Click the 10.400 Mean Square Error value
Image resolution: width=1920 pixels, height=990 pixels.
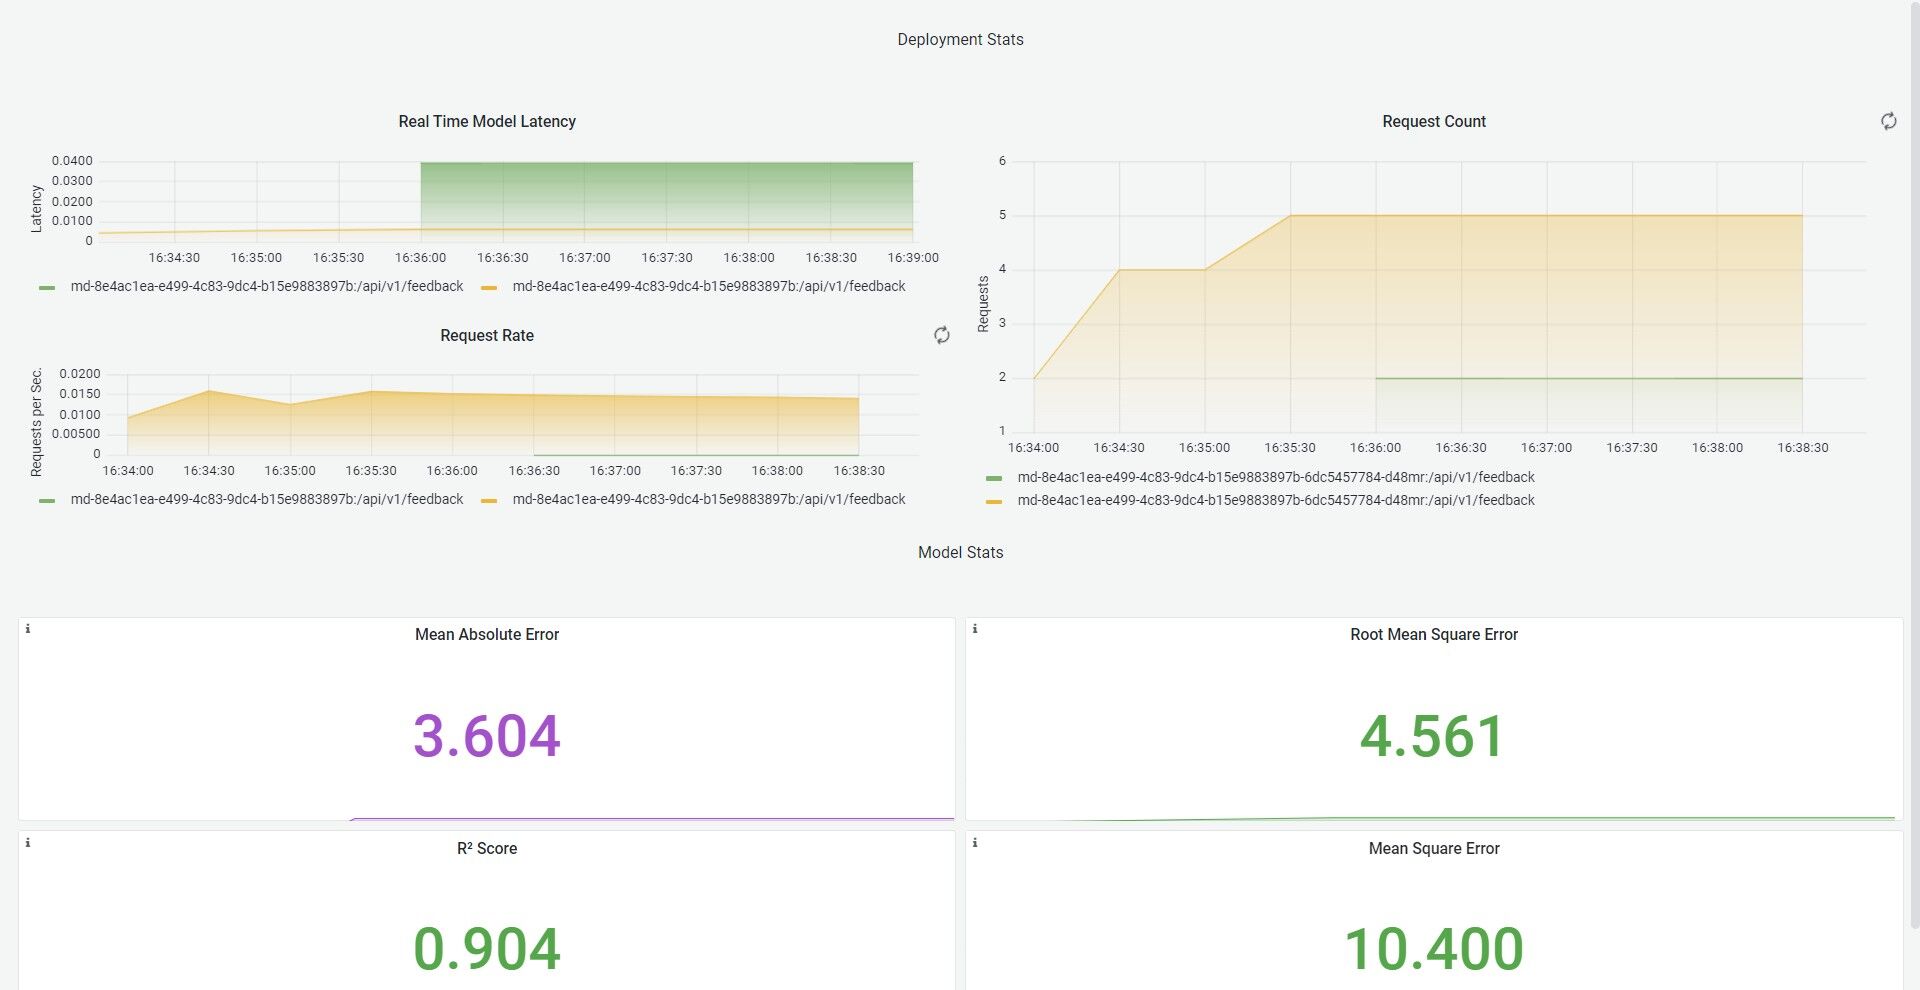[1433, 949]
